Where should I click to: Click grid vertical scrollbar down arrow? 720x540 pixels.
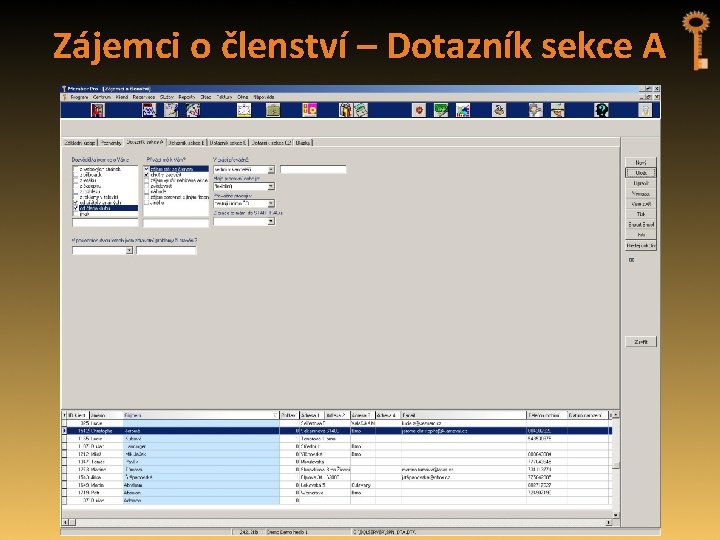[x=616, y=515]
